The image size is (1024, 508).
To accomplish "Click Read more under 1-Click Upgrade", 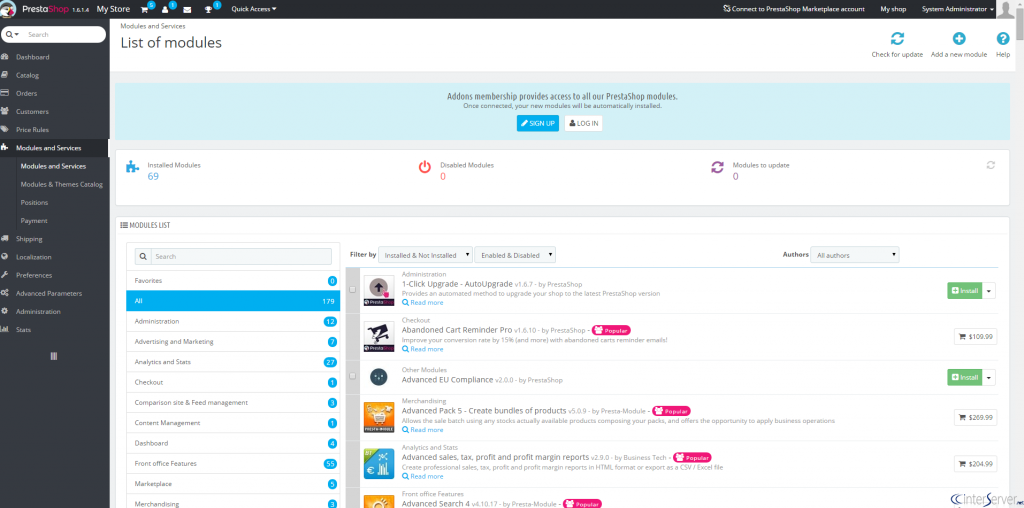I will (423, 303).
